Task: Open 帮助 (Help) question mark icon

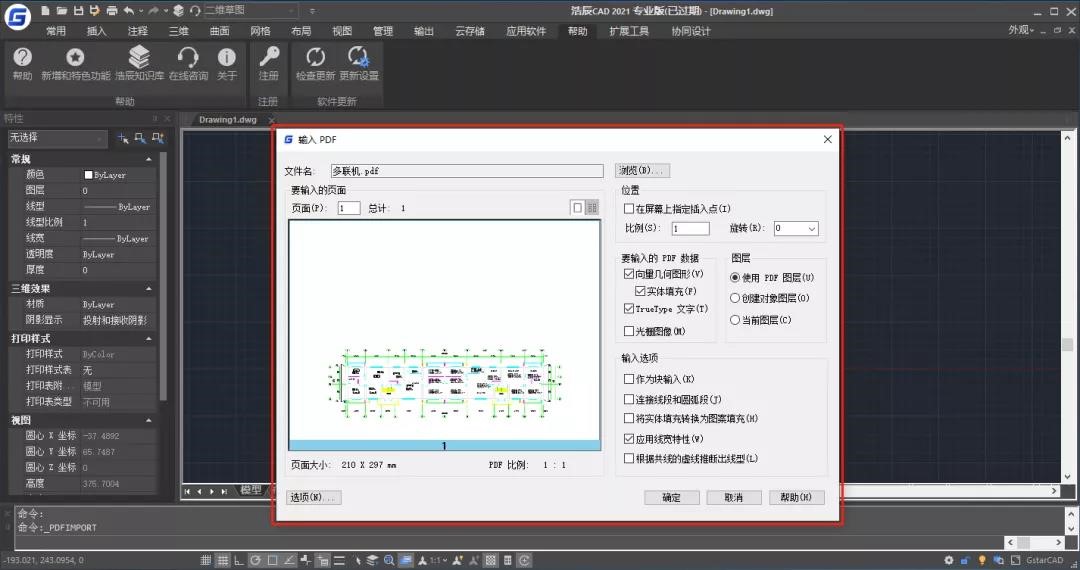Action: pyautogui.click(x=23, y=57)
